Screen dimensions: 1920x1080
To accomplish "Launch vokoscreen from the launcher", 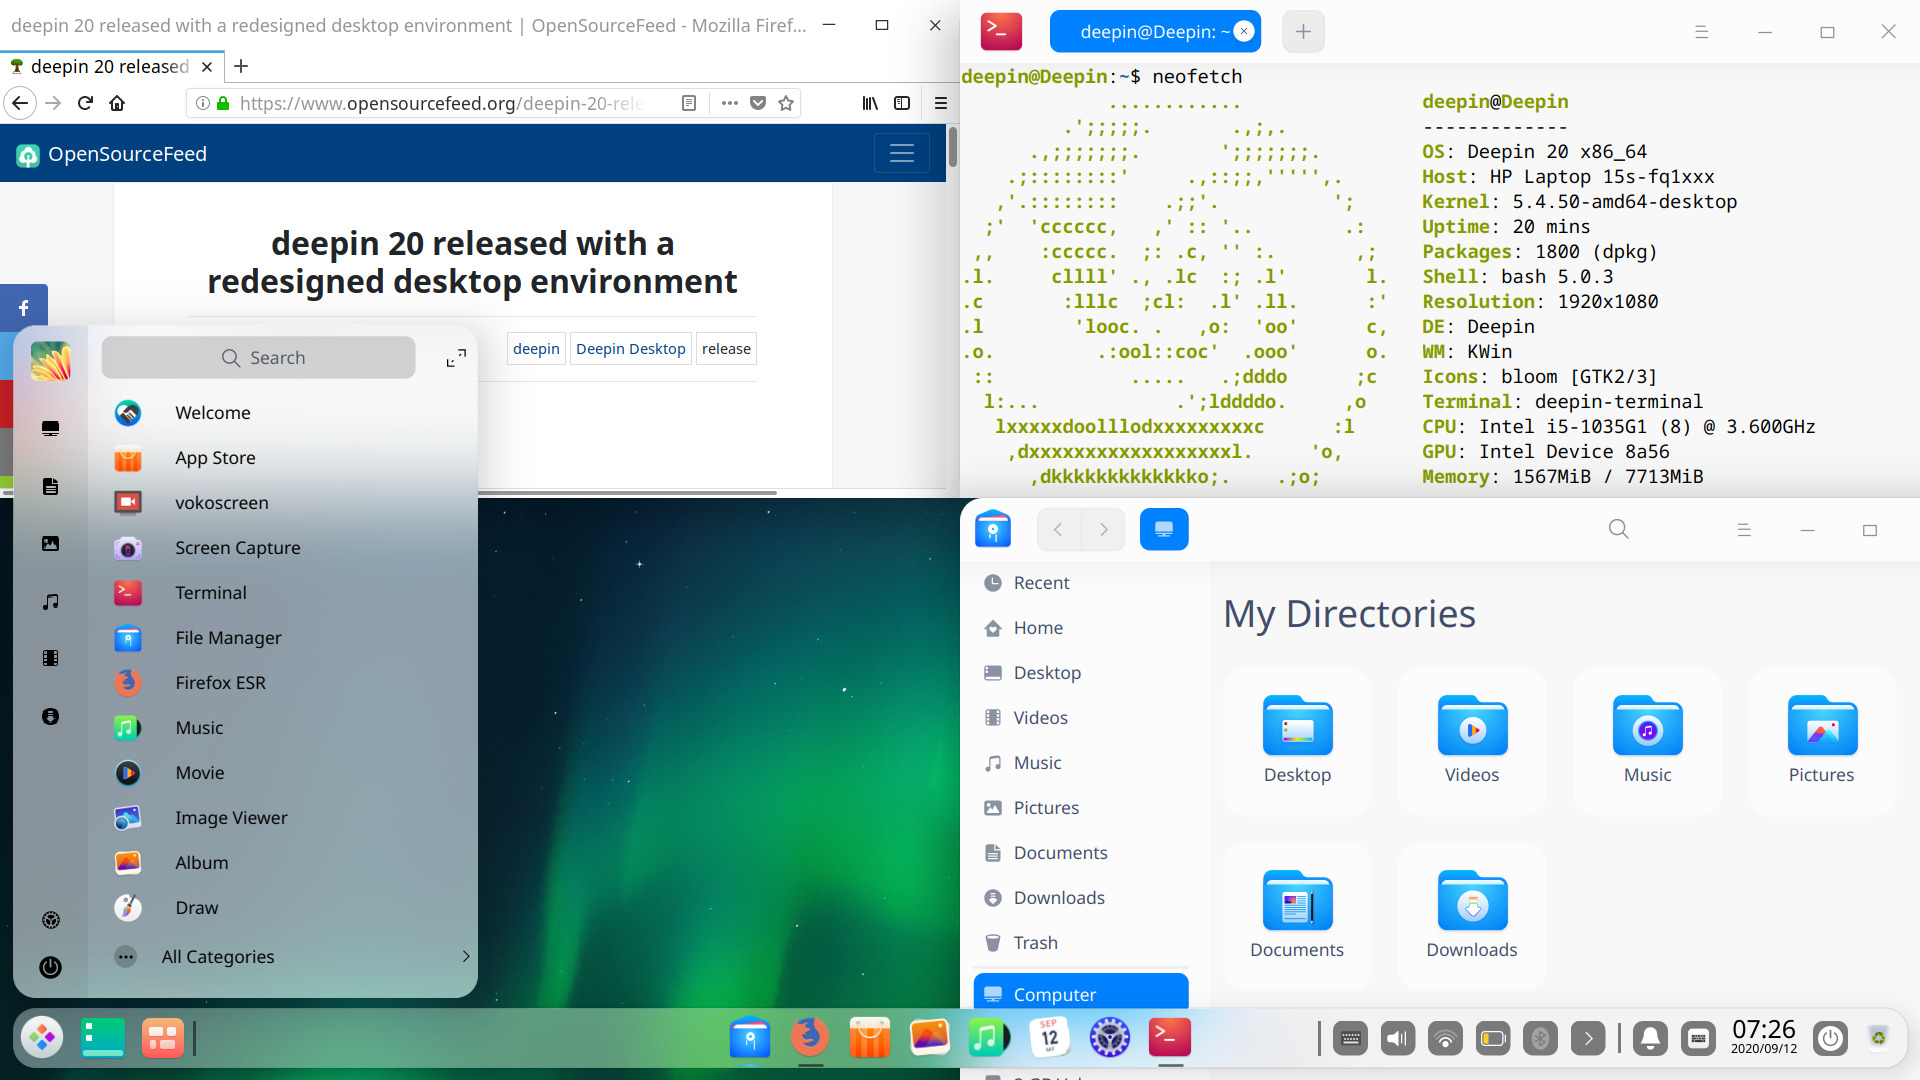I will 222,502.
